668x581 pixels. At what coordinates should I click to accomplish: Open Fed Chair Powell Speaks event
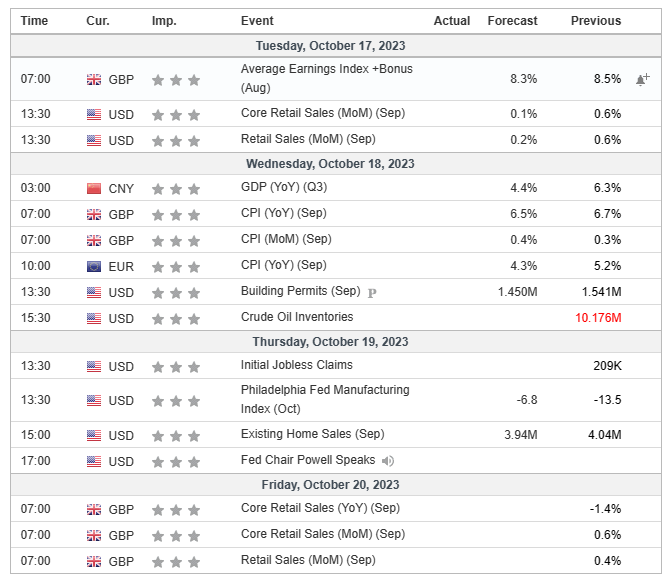(308, 460)
